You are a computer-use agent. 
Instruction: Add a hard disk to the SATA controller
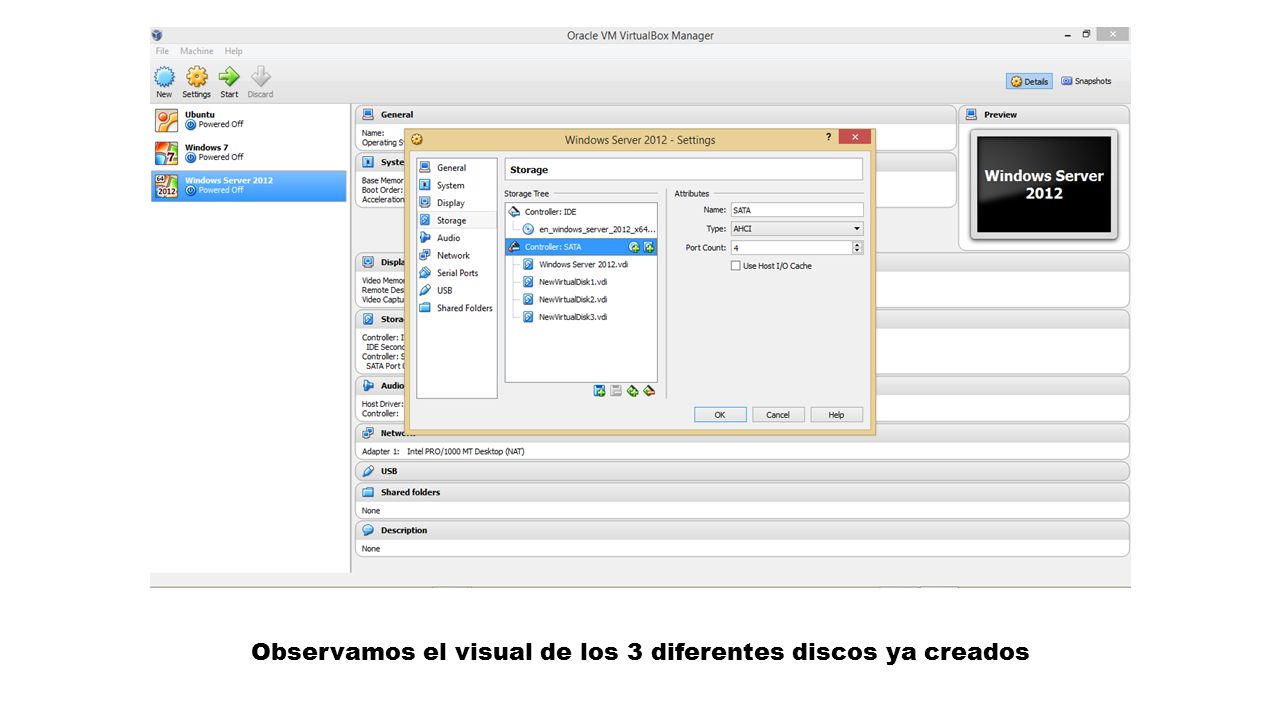pos(649,247)
